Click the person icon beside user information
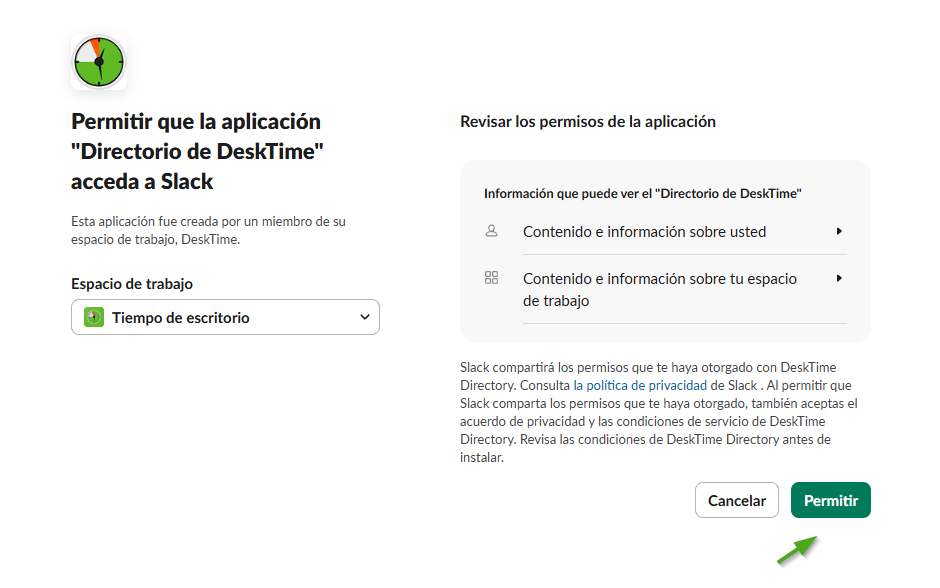This screenshot has width=940, height=588. coord(491,231)
